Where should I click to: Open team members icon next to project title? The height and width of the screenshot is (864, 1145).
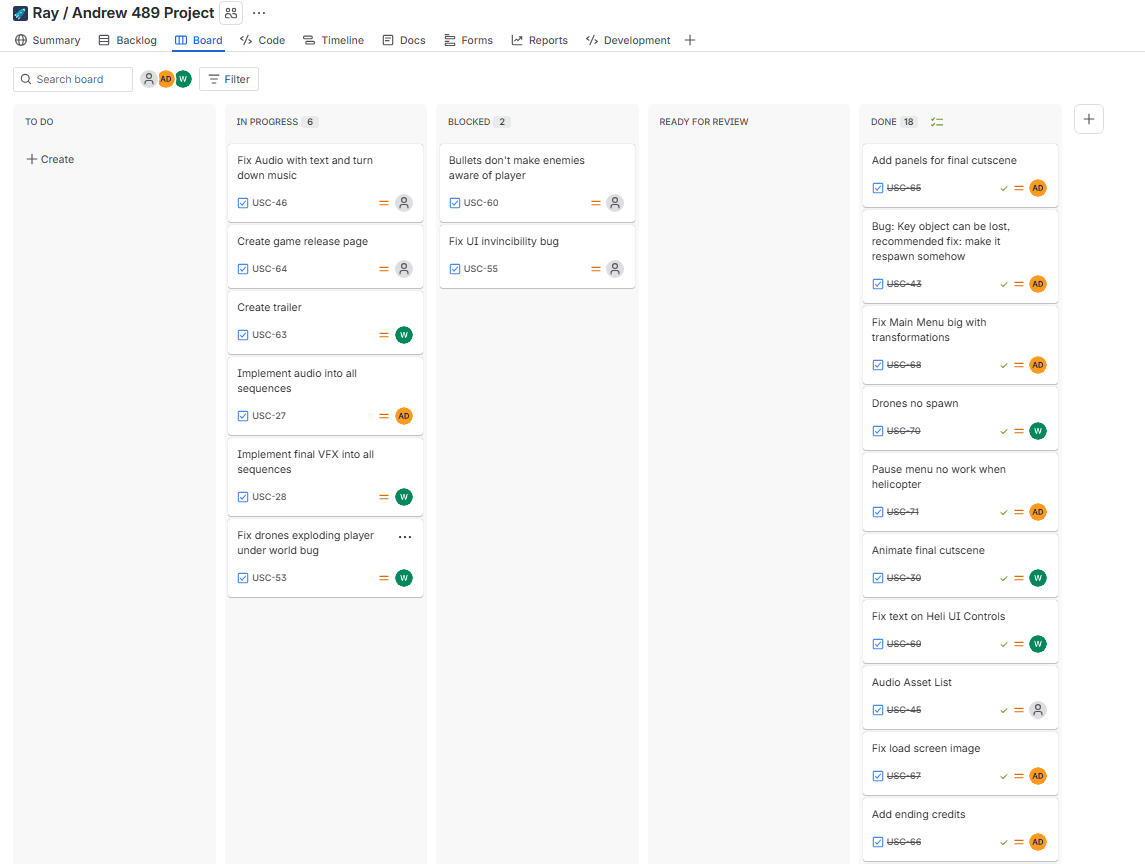(231, 13)
